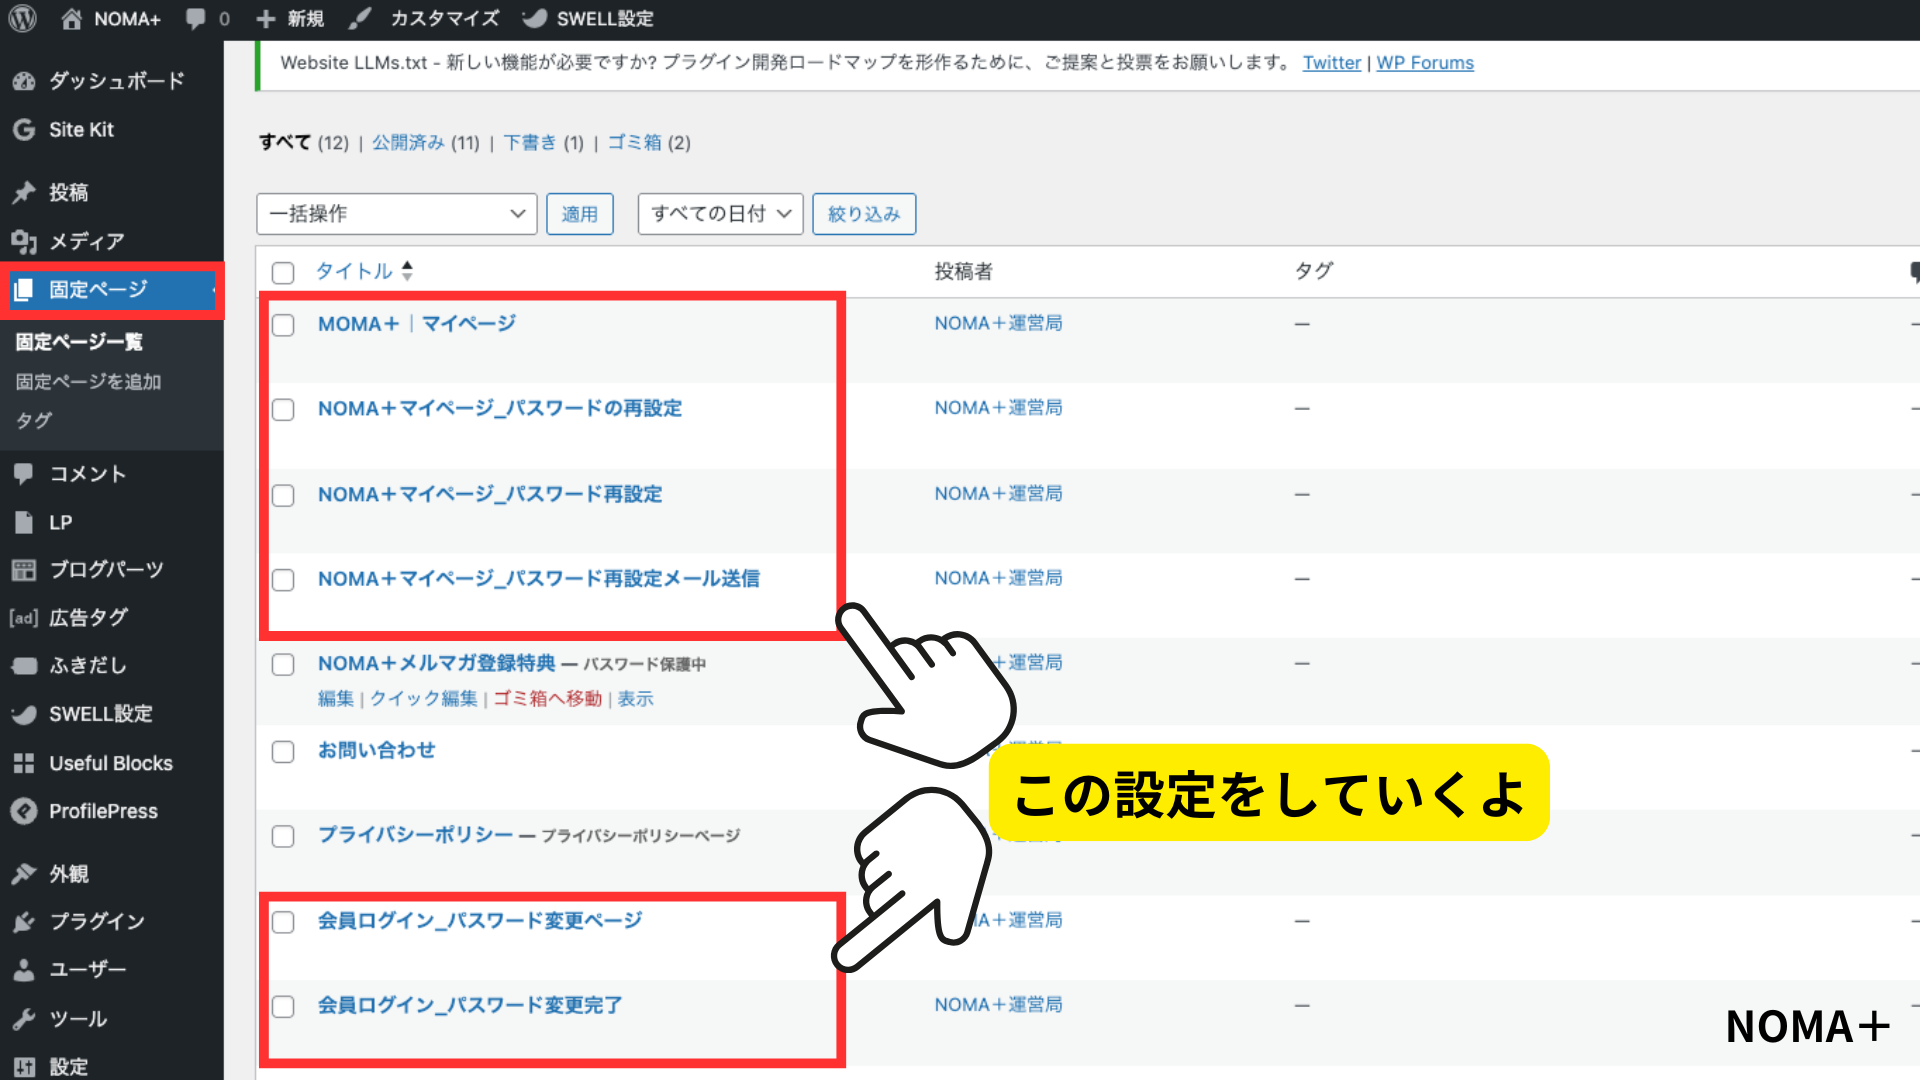Click 表示 under NOMA+メルマガ登録特典
Image resolution: width=1920 pixels, height=1080 pixels.
(x=636, y=698)
